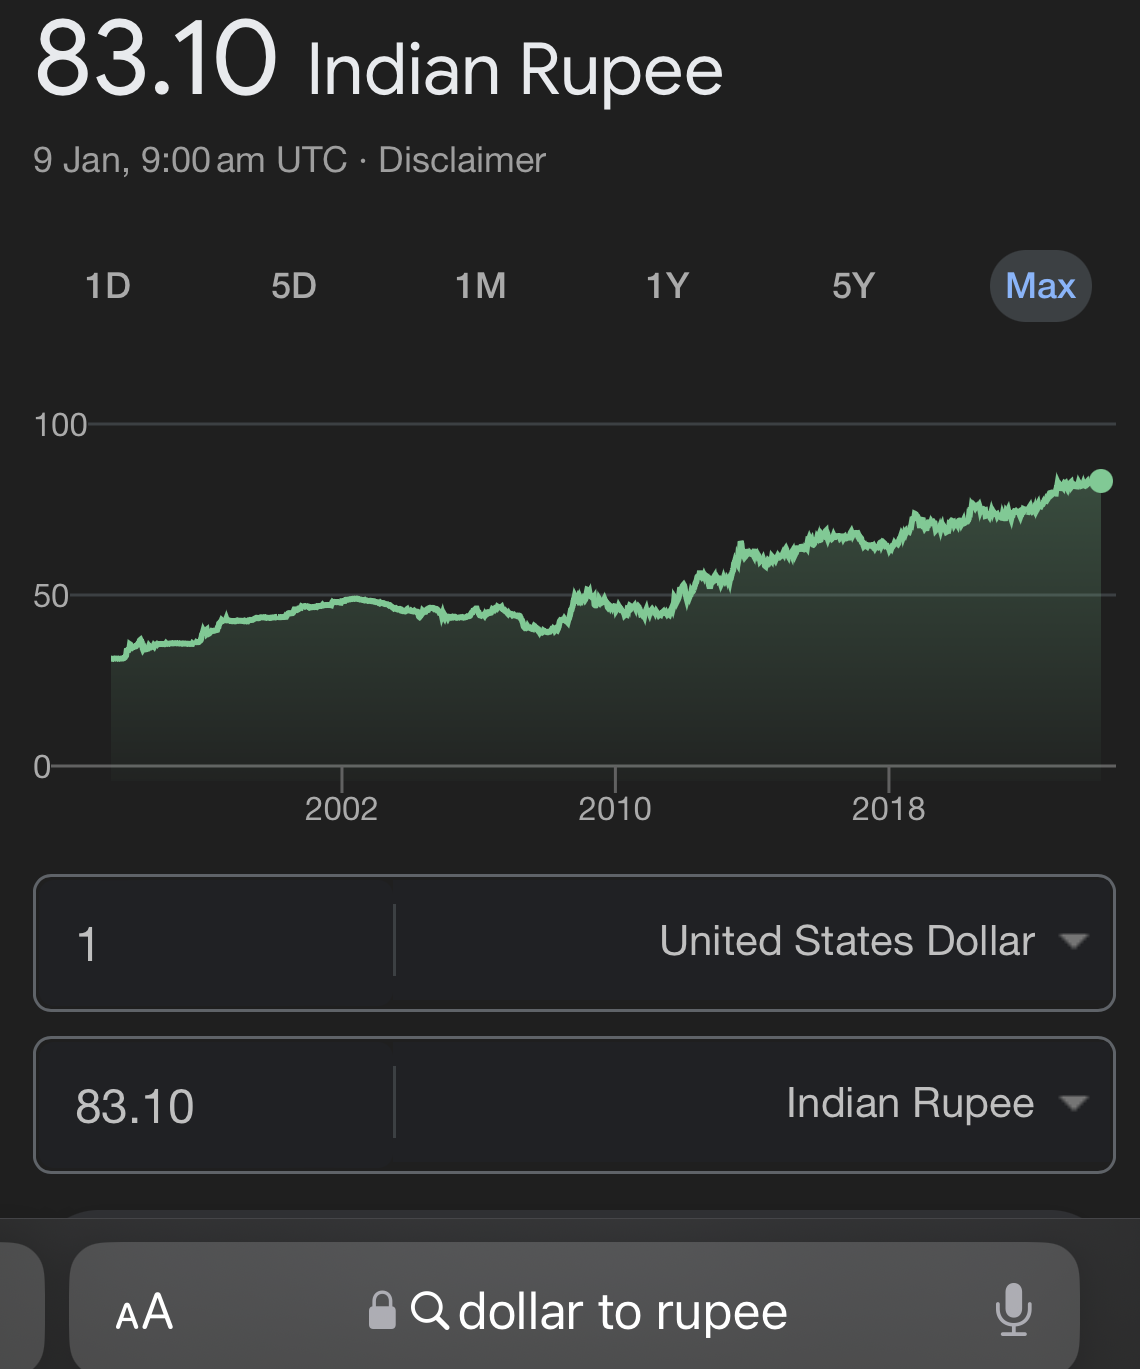The image size is (1140, 1369).
Task: Open the Indian Rupee currency dropdown
Action: coord(909,1104)
